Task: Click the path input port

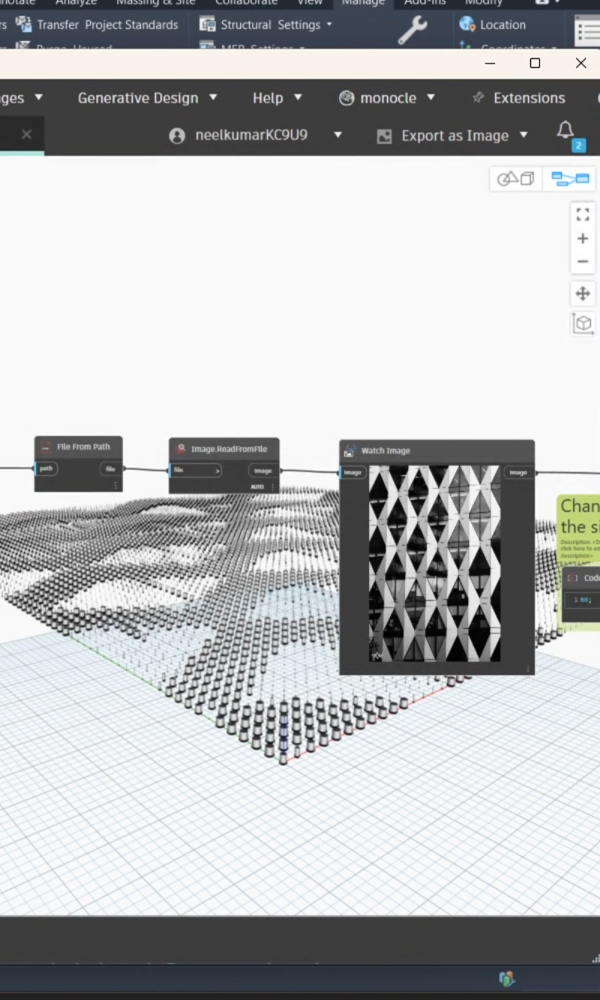Action: pos(46,469)
